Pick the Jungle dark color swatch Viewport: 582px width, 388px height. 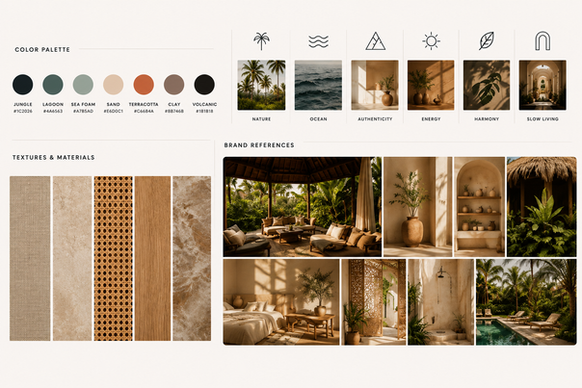23,84
